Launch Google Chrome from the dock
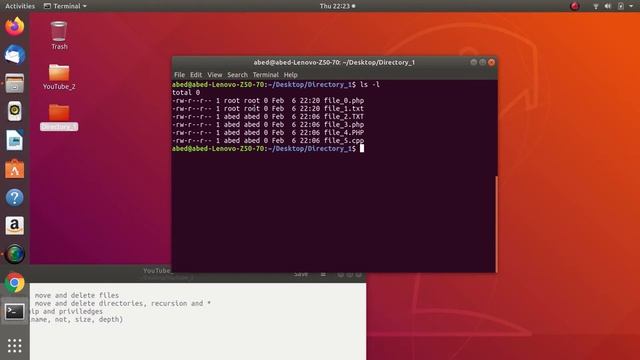Screen dimensions: 640x360 click(x=15, y=283)
